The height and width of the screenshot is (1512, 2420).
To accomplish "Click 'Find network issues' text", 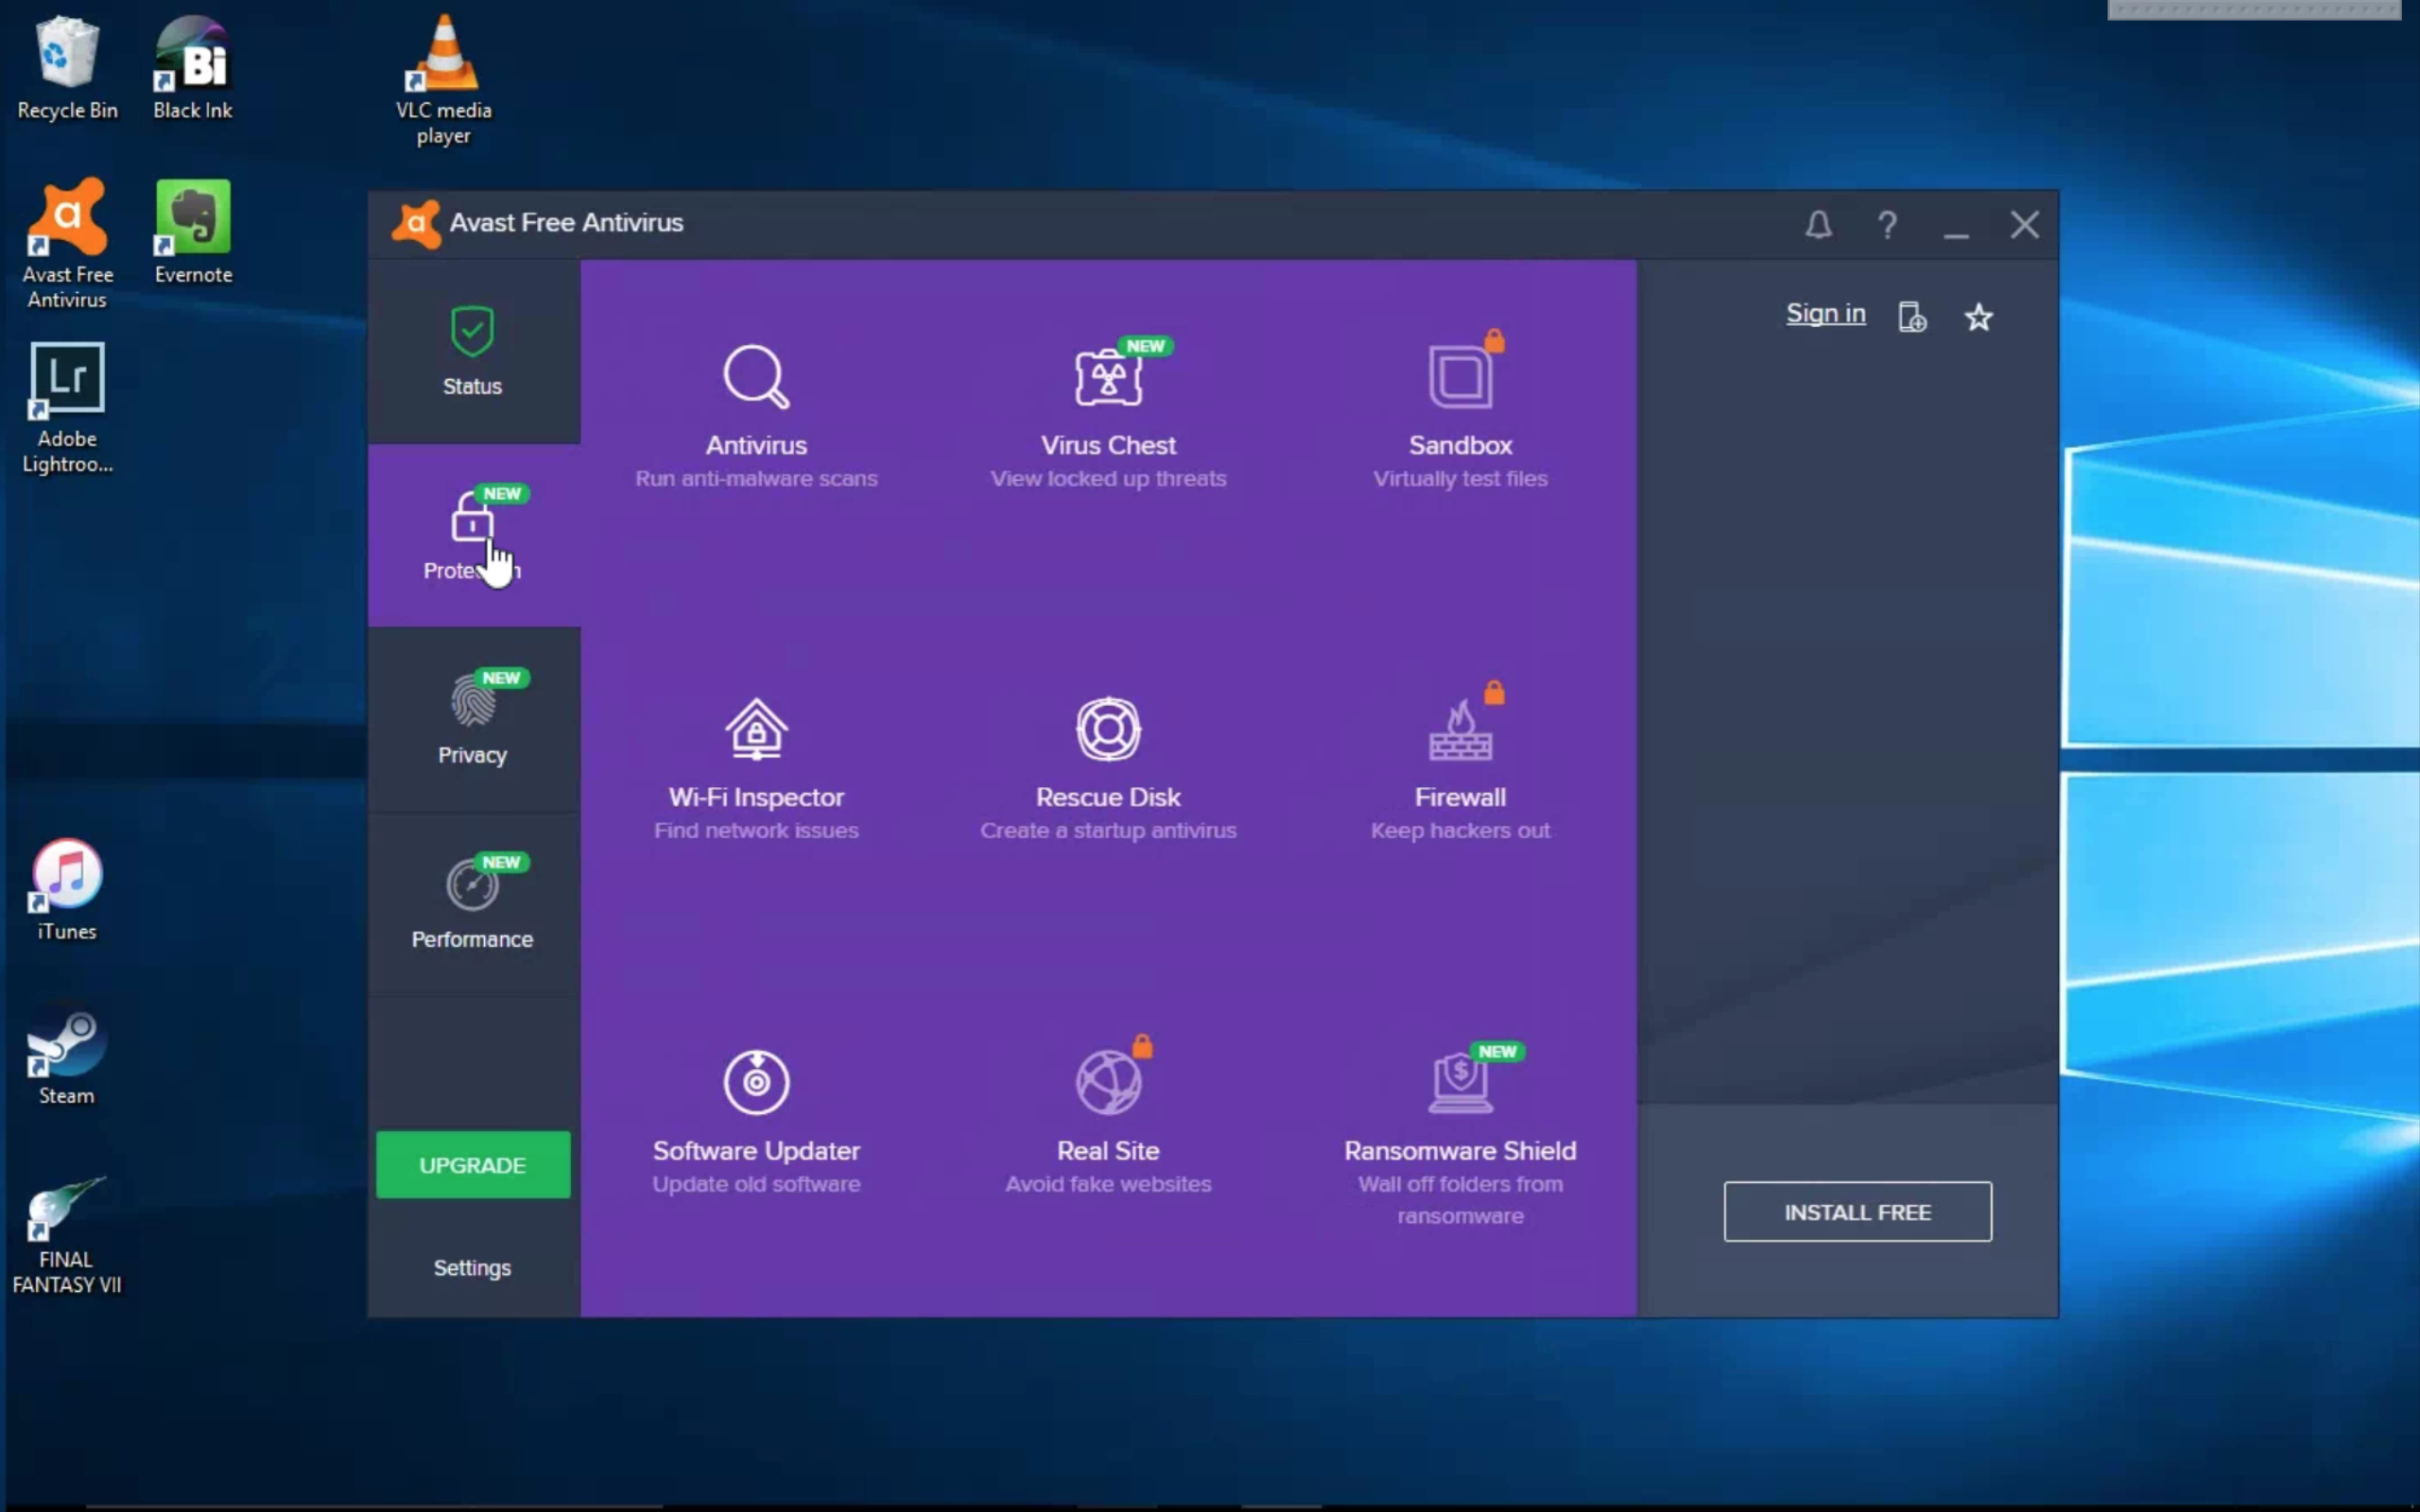I will (x=756, y=831).
